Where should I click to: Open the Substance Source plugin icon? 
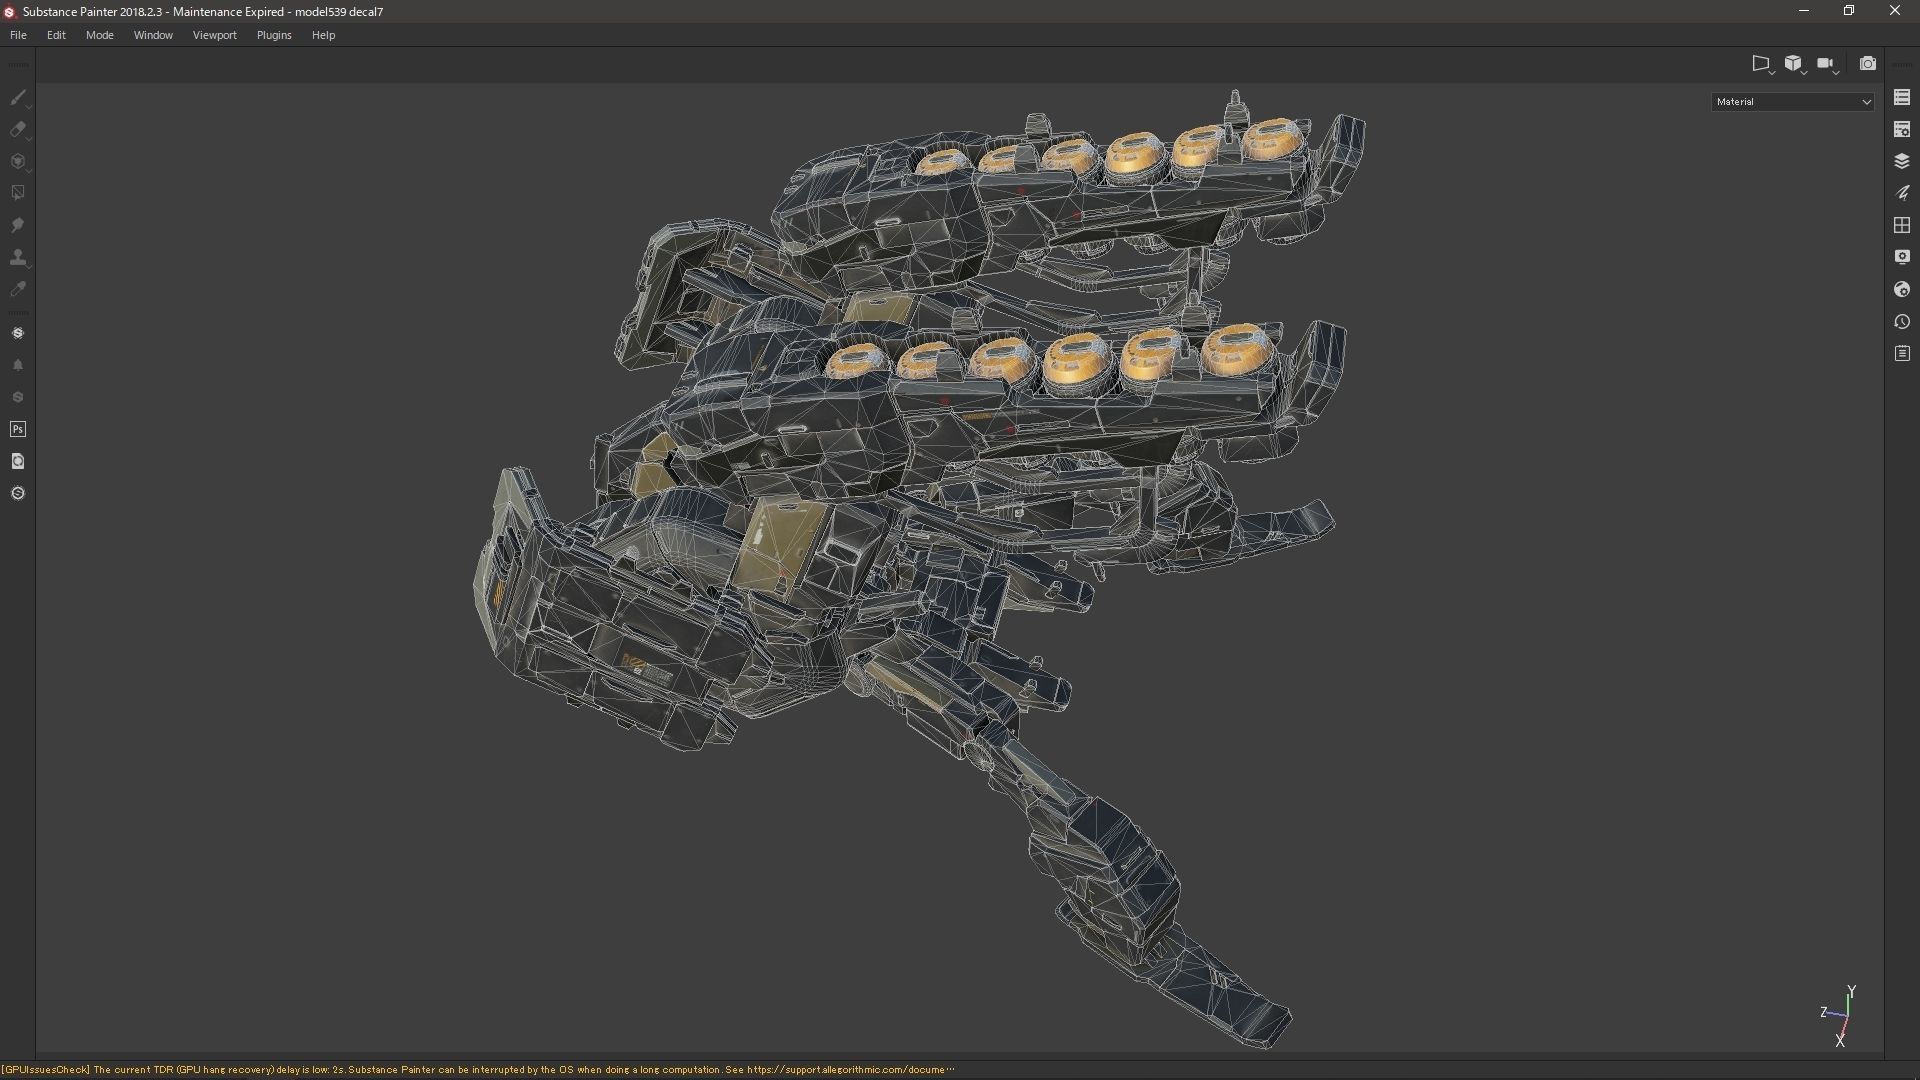click(x=18, y=397)
